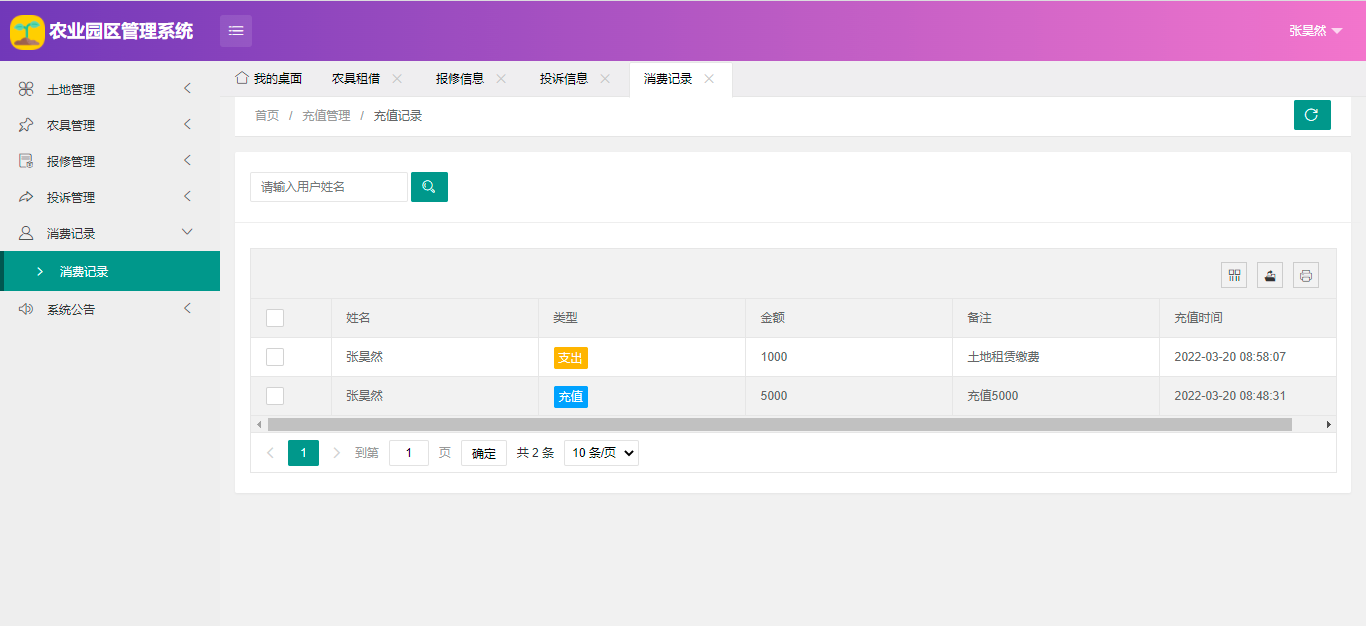The image size is (1366, 626).
Task: Click the 请输入用户姓名 search field
Action: [x=329, y=187]
